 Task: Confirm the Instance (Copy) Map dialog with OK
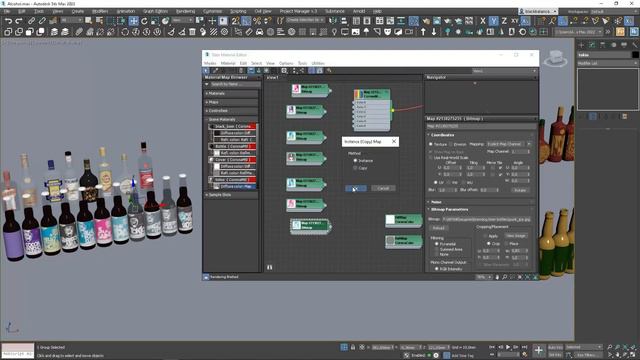[x=356, y=188]
